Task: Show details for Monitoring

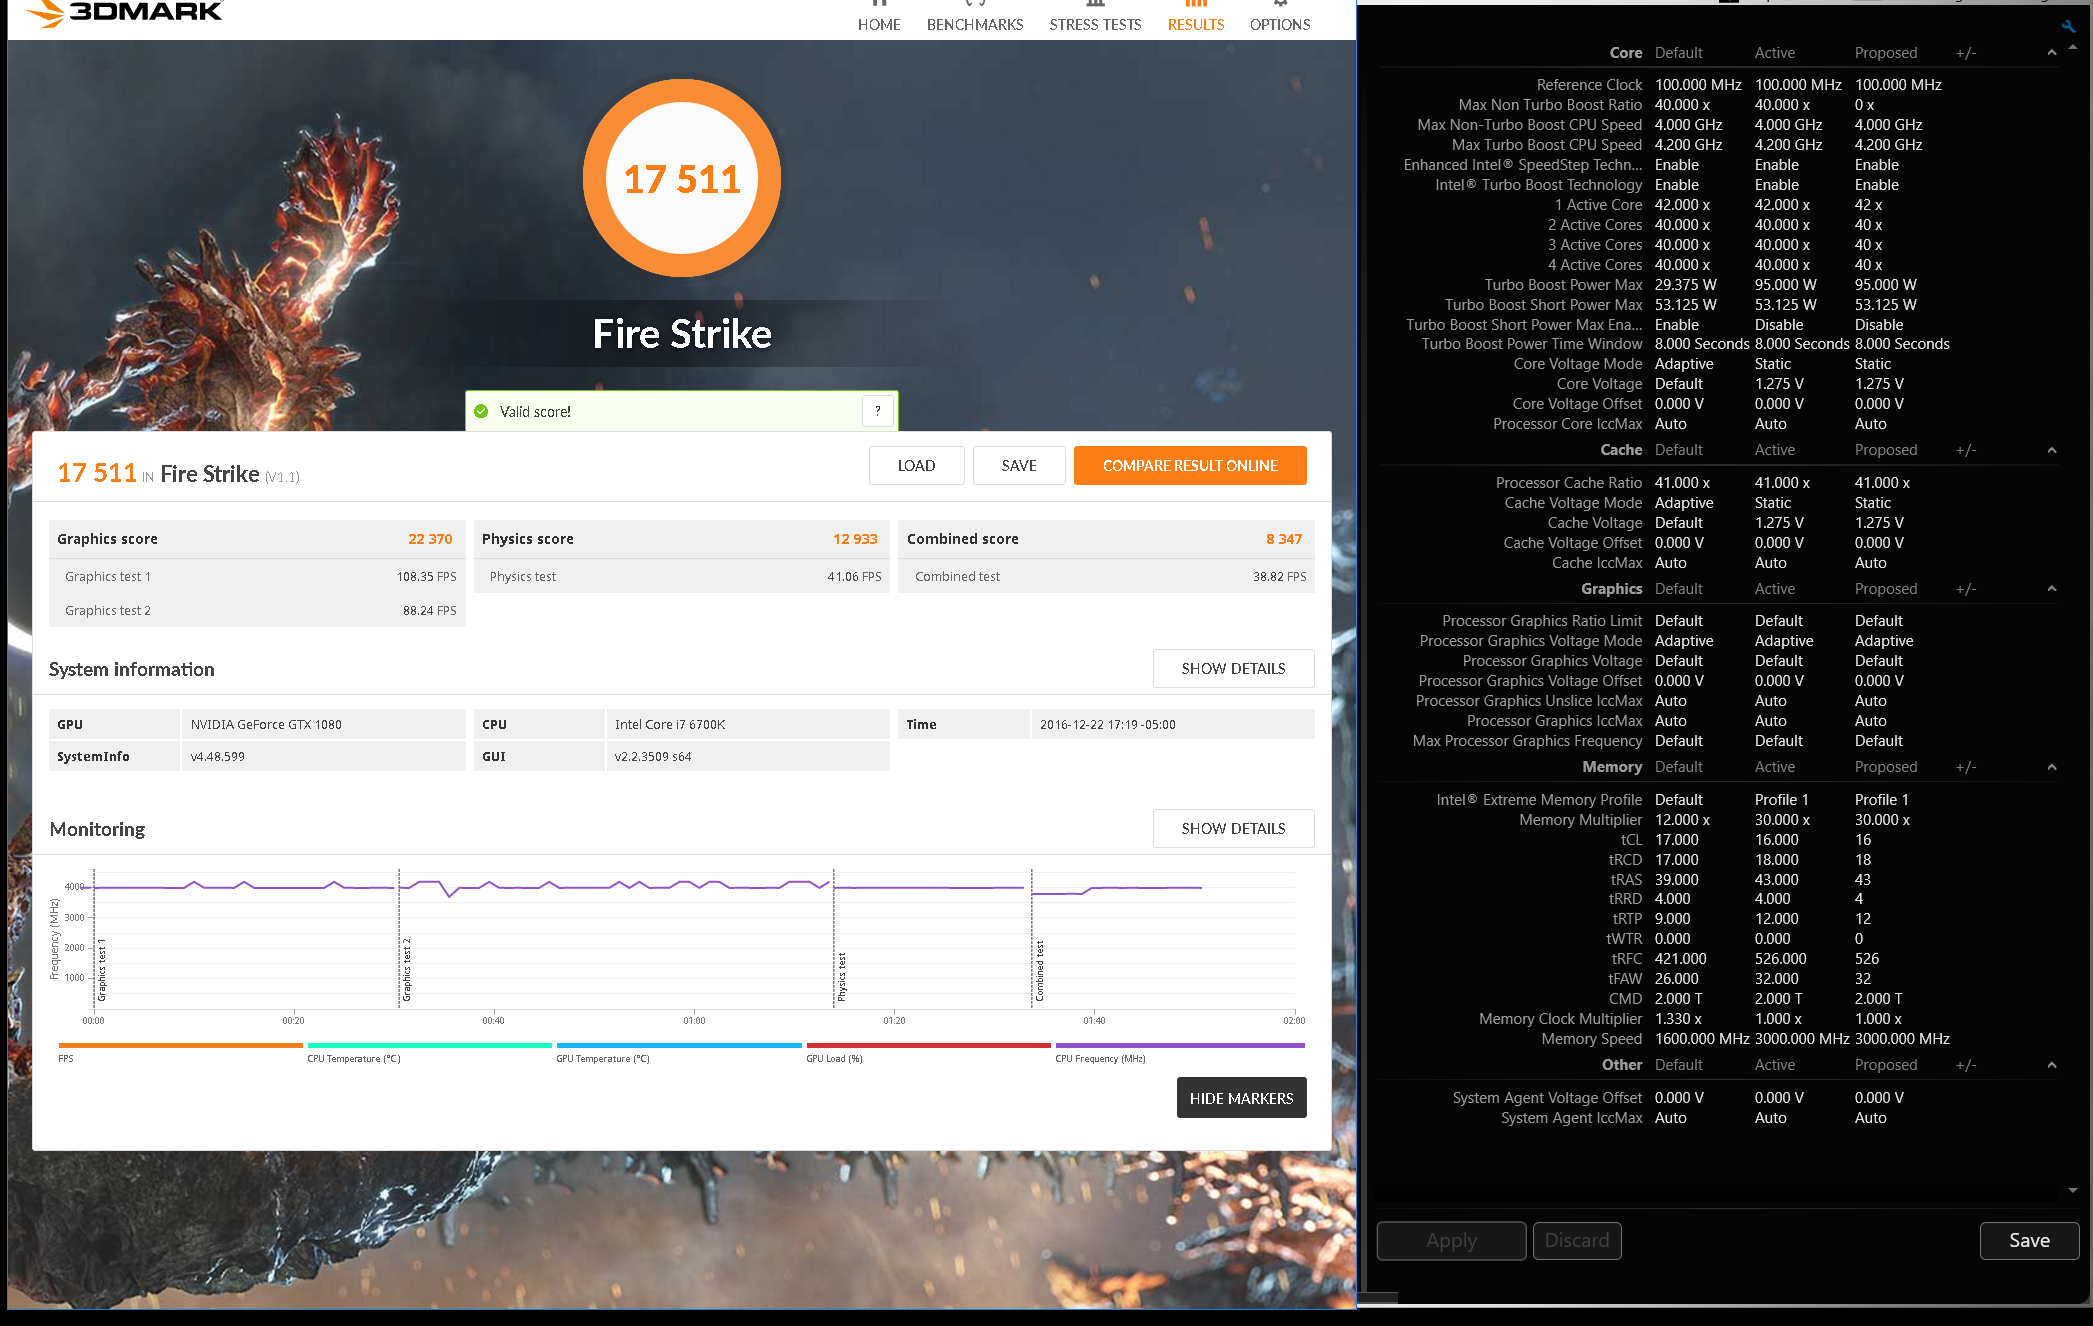Action: coord(1233,829)
